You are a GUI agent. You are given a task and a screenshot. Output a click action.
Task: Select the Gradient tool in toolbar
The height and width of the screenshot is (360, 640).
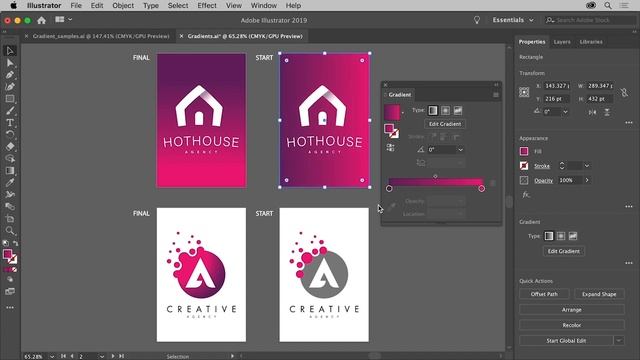coord(10,171)
